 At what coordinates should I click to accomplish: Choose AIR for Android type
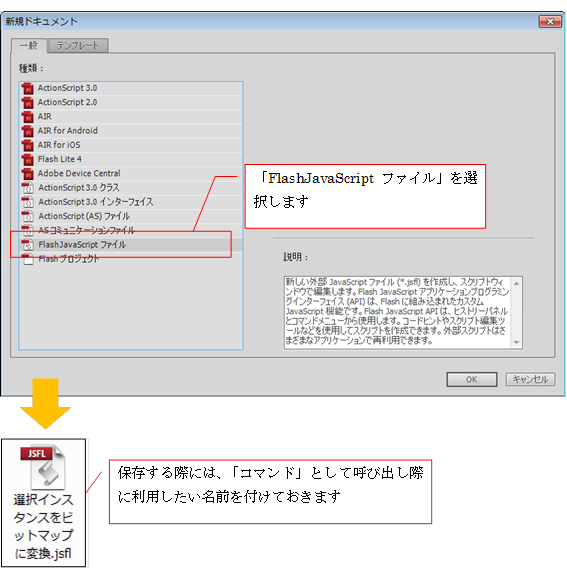131,131
